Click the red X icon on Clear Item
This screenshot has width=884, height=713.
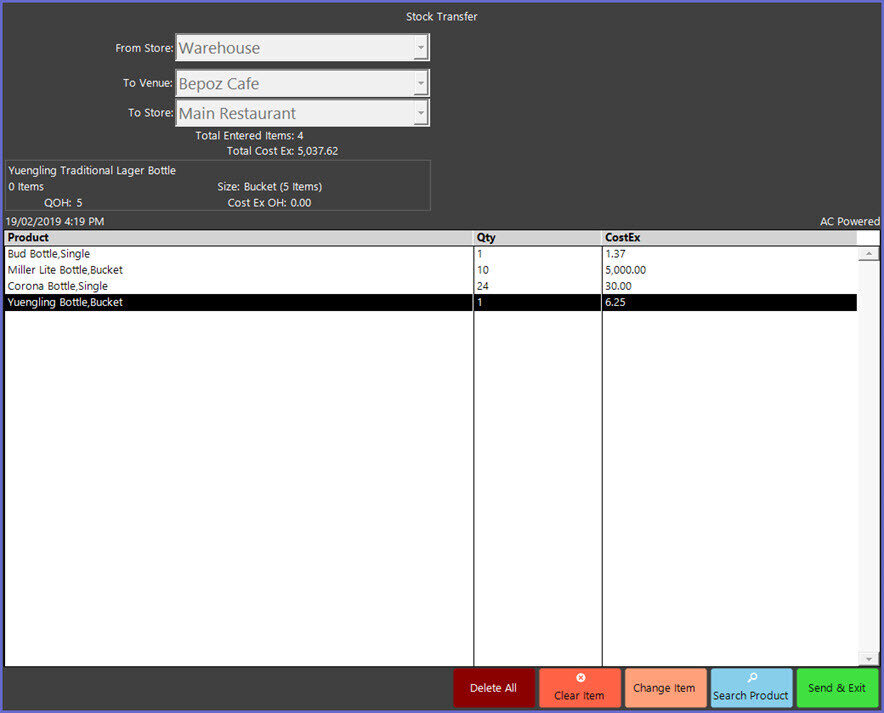tap(581, 677)
